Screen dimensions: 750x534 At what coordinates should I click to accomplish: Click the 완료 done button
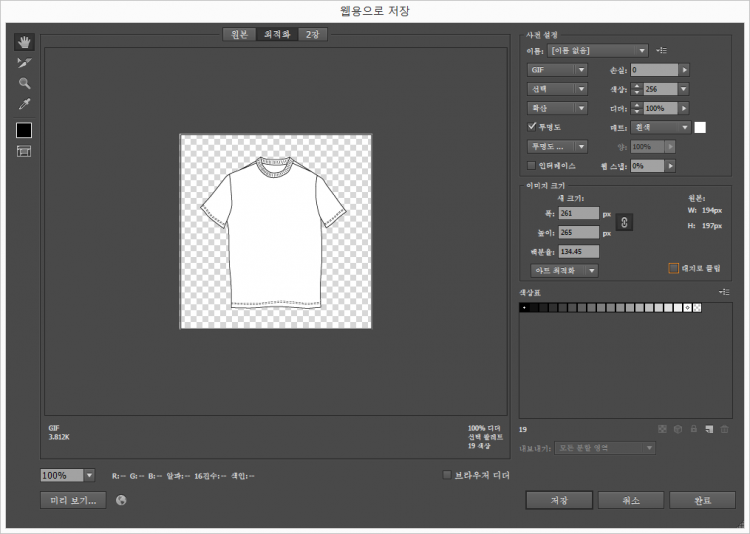pos(702,501)
